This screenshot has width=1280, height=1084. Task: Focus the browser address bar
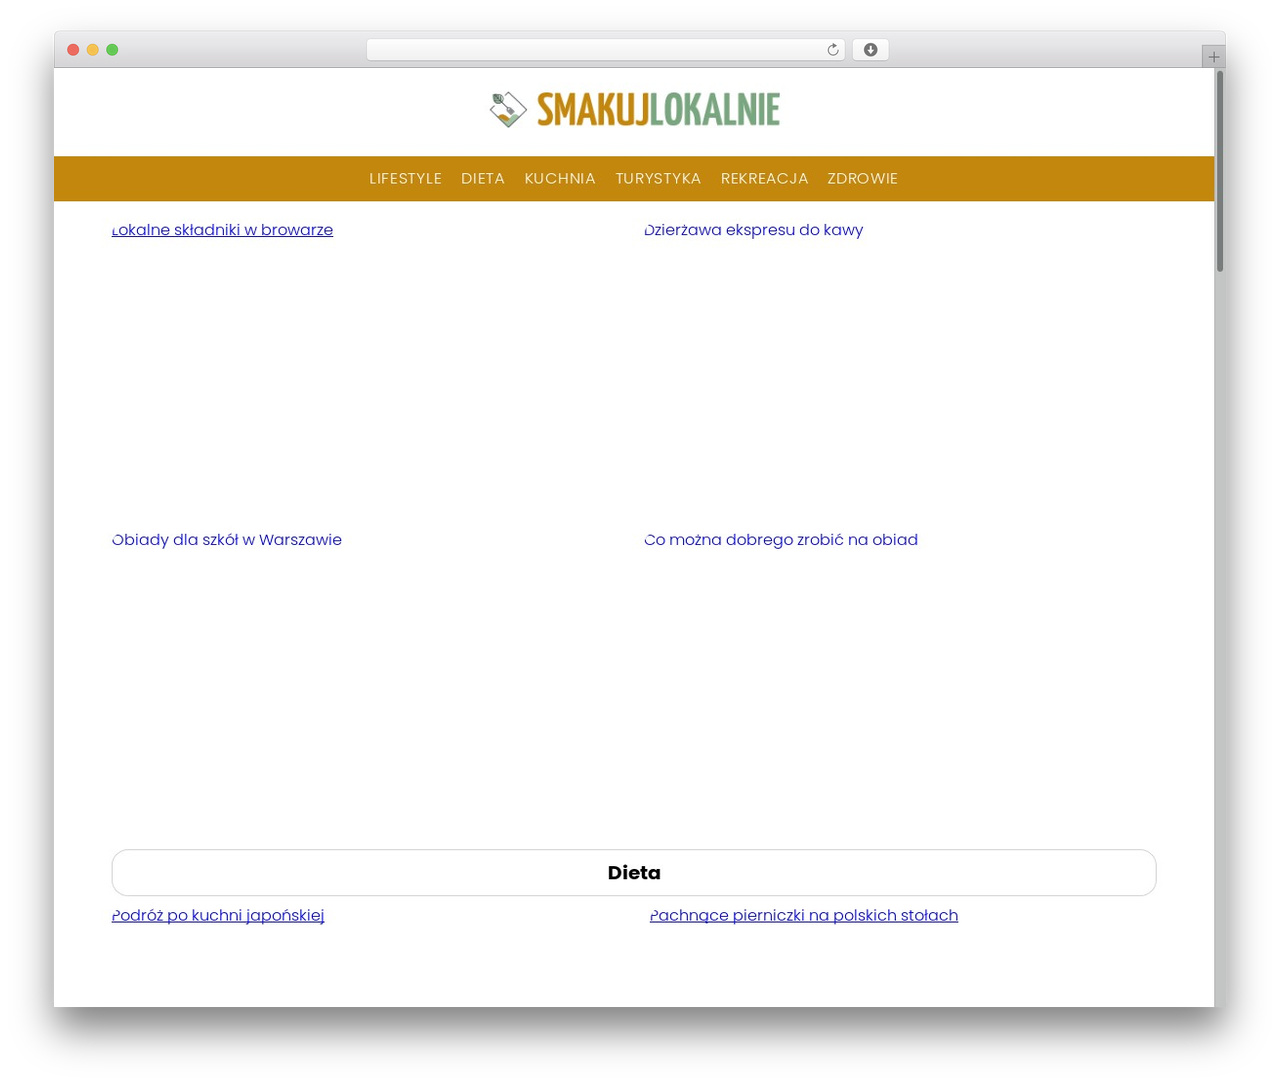(605, 50)
